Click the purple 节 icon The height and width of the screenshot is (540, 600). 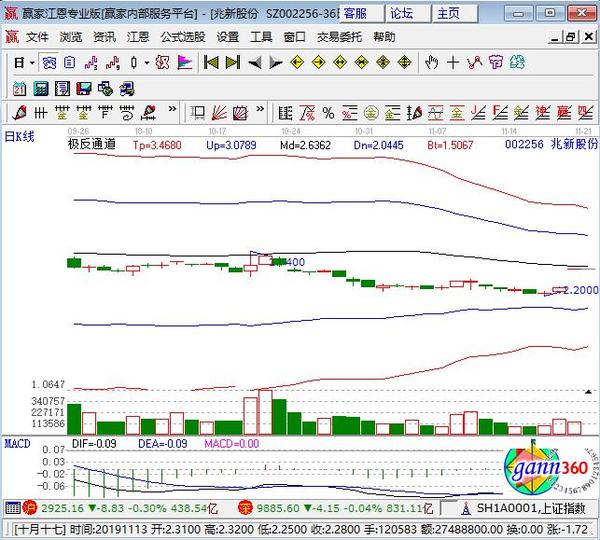point(496,62)
